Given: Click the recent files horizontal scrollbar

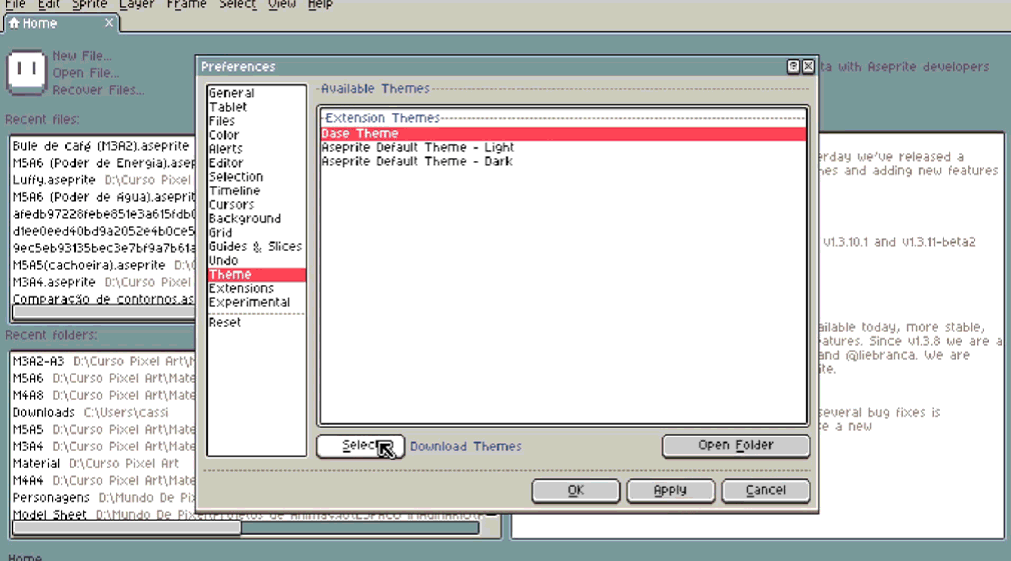Looking at the screenshot, I should tap(103, 313).
